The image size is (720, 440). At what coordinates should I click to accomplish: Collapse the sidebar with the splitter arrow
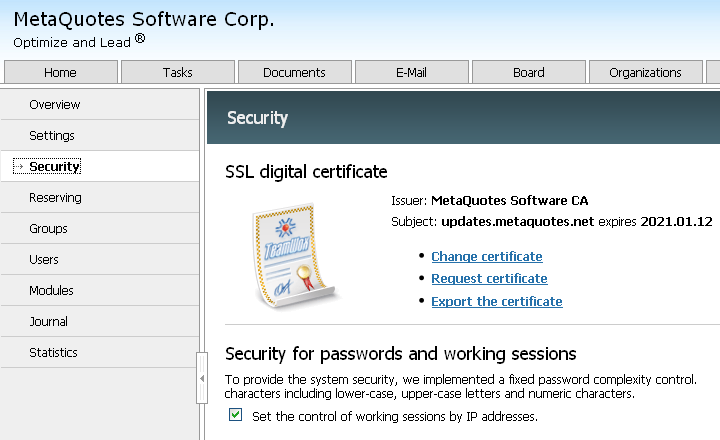click(202, 378)
